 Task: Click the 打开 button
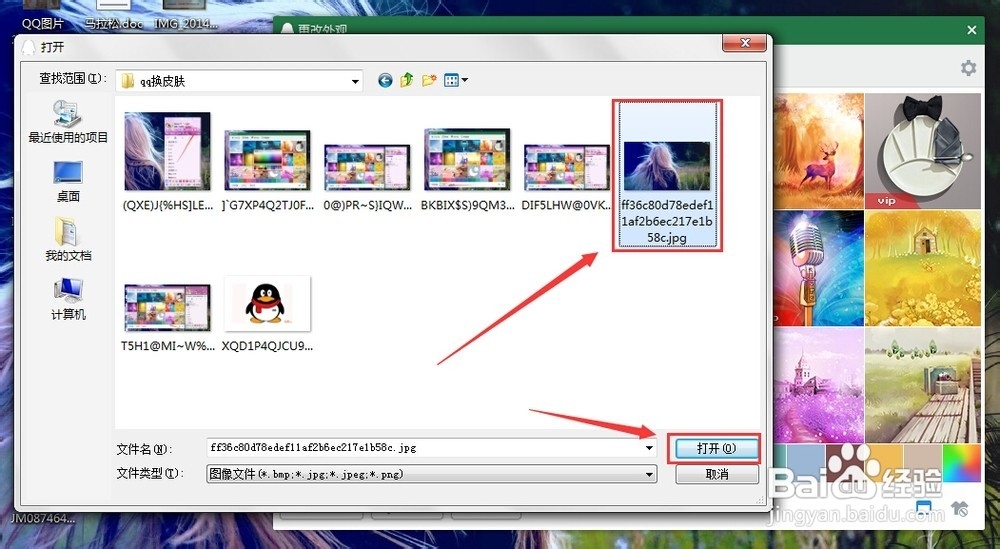coord(716,449)
